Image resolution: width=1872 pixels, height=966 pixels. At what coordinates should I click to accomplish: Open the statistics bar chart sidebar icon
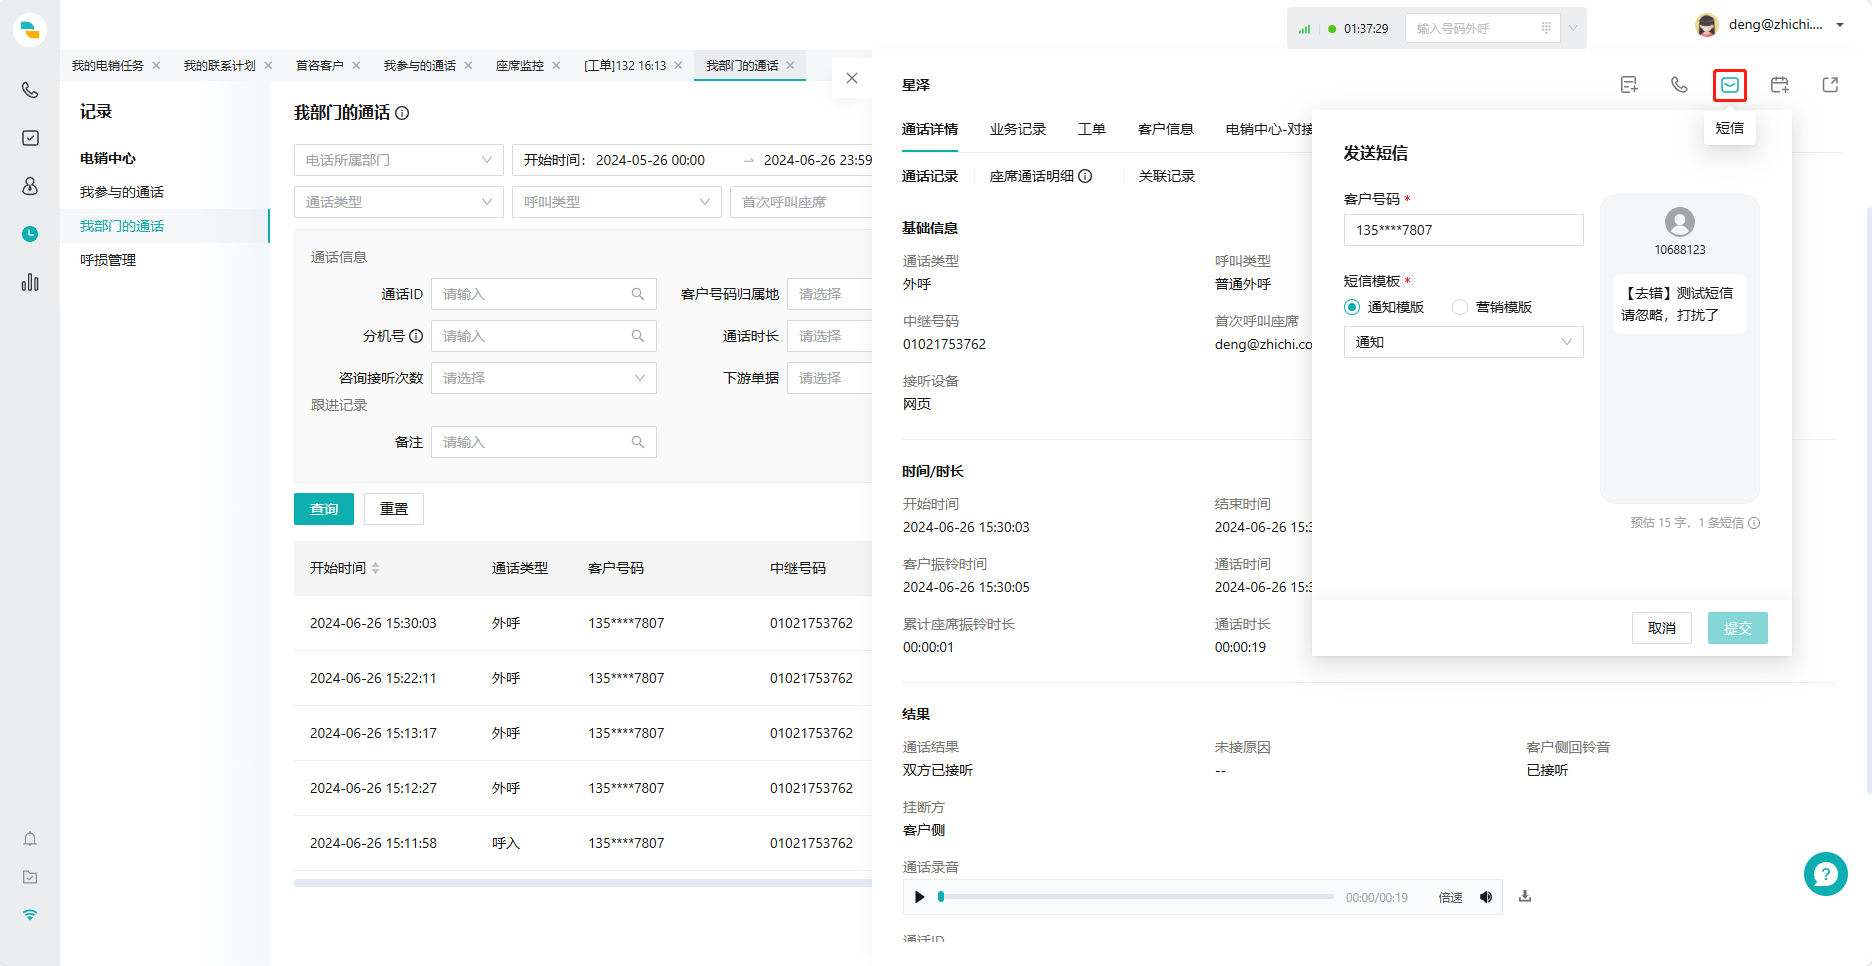(30, 282)
